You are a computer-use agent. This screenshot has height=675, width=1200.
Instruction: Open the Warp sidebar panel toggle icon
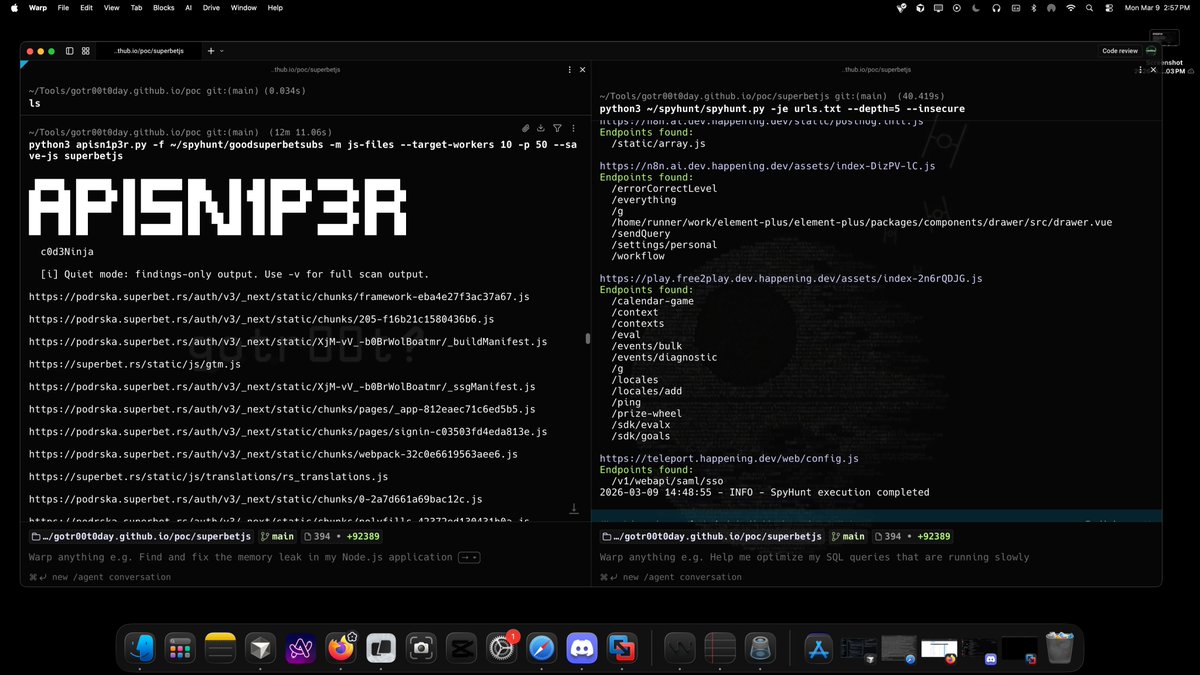[x=69, y=50]
